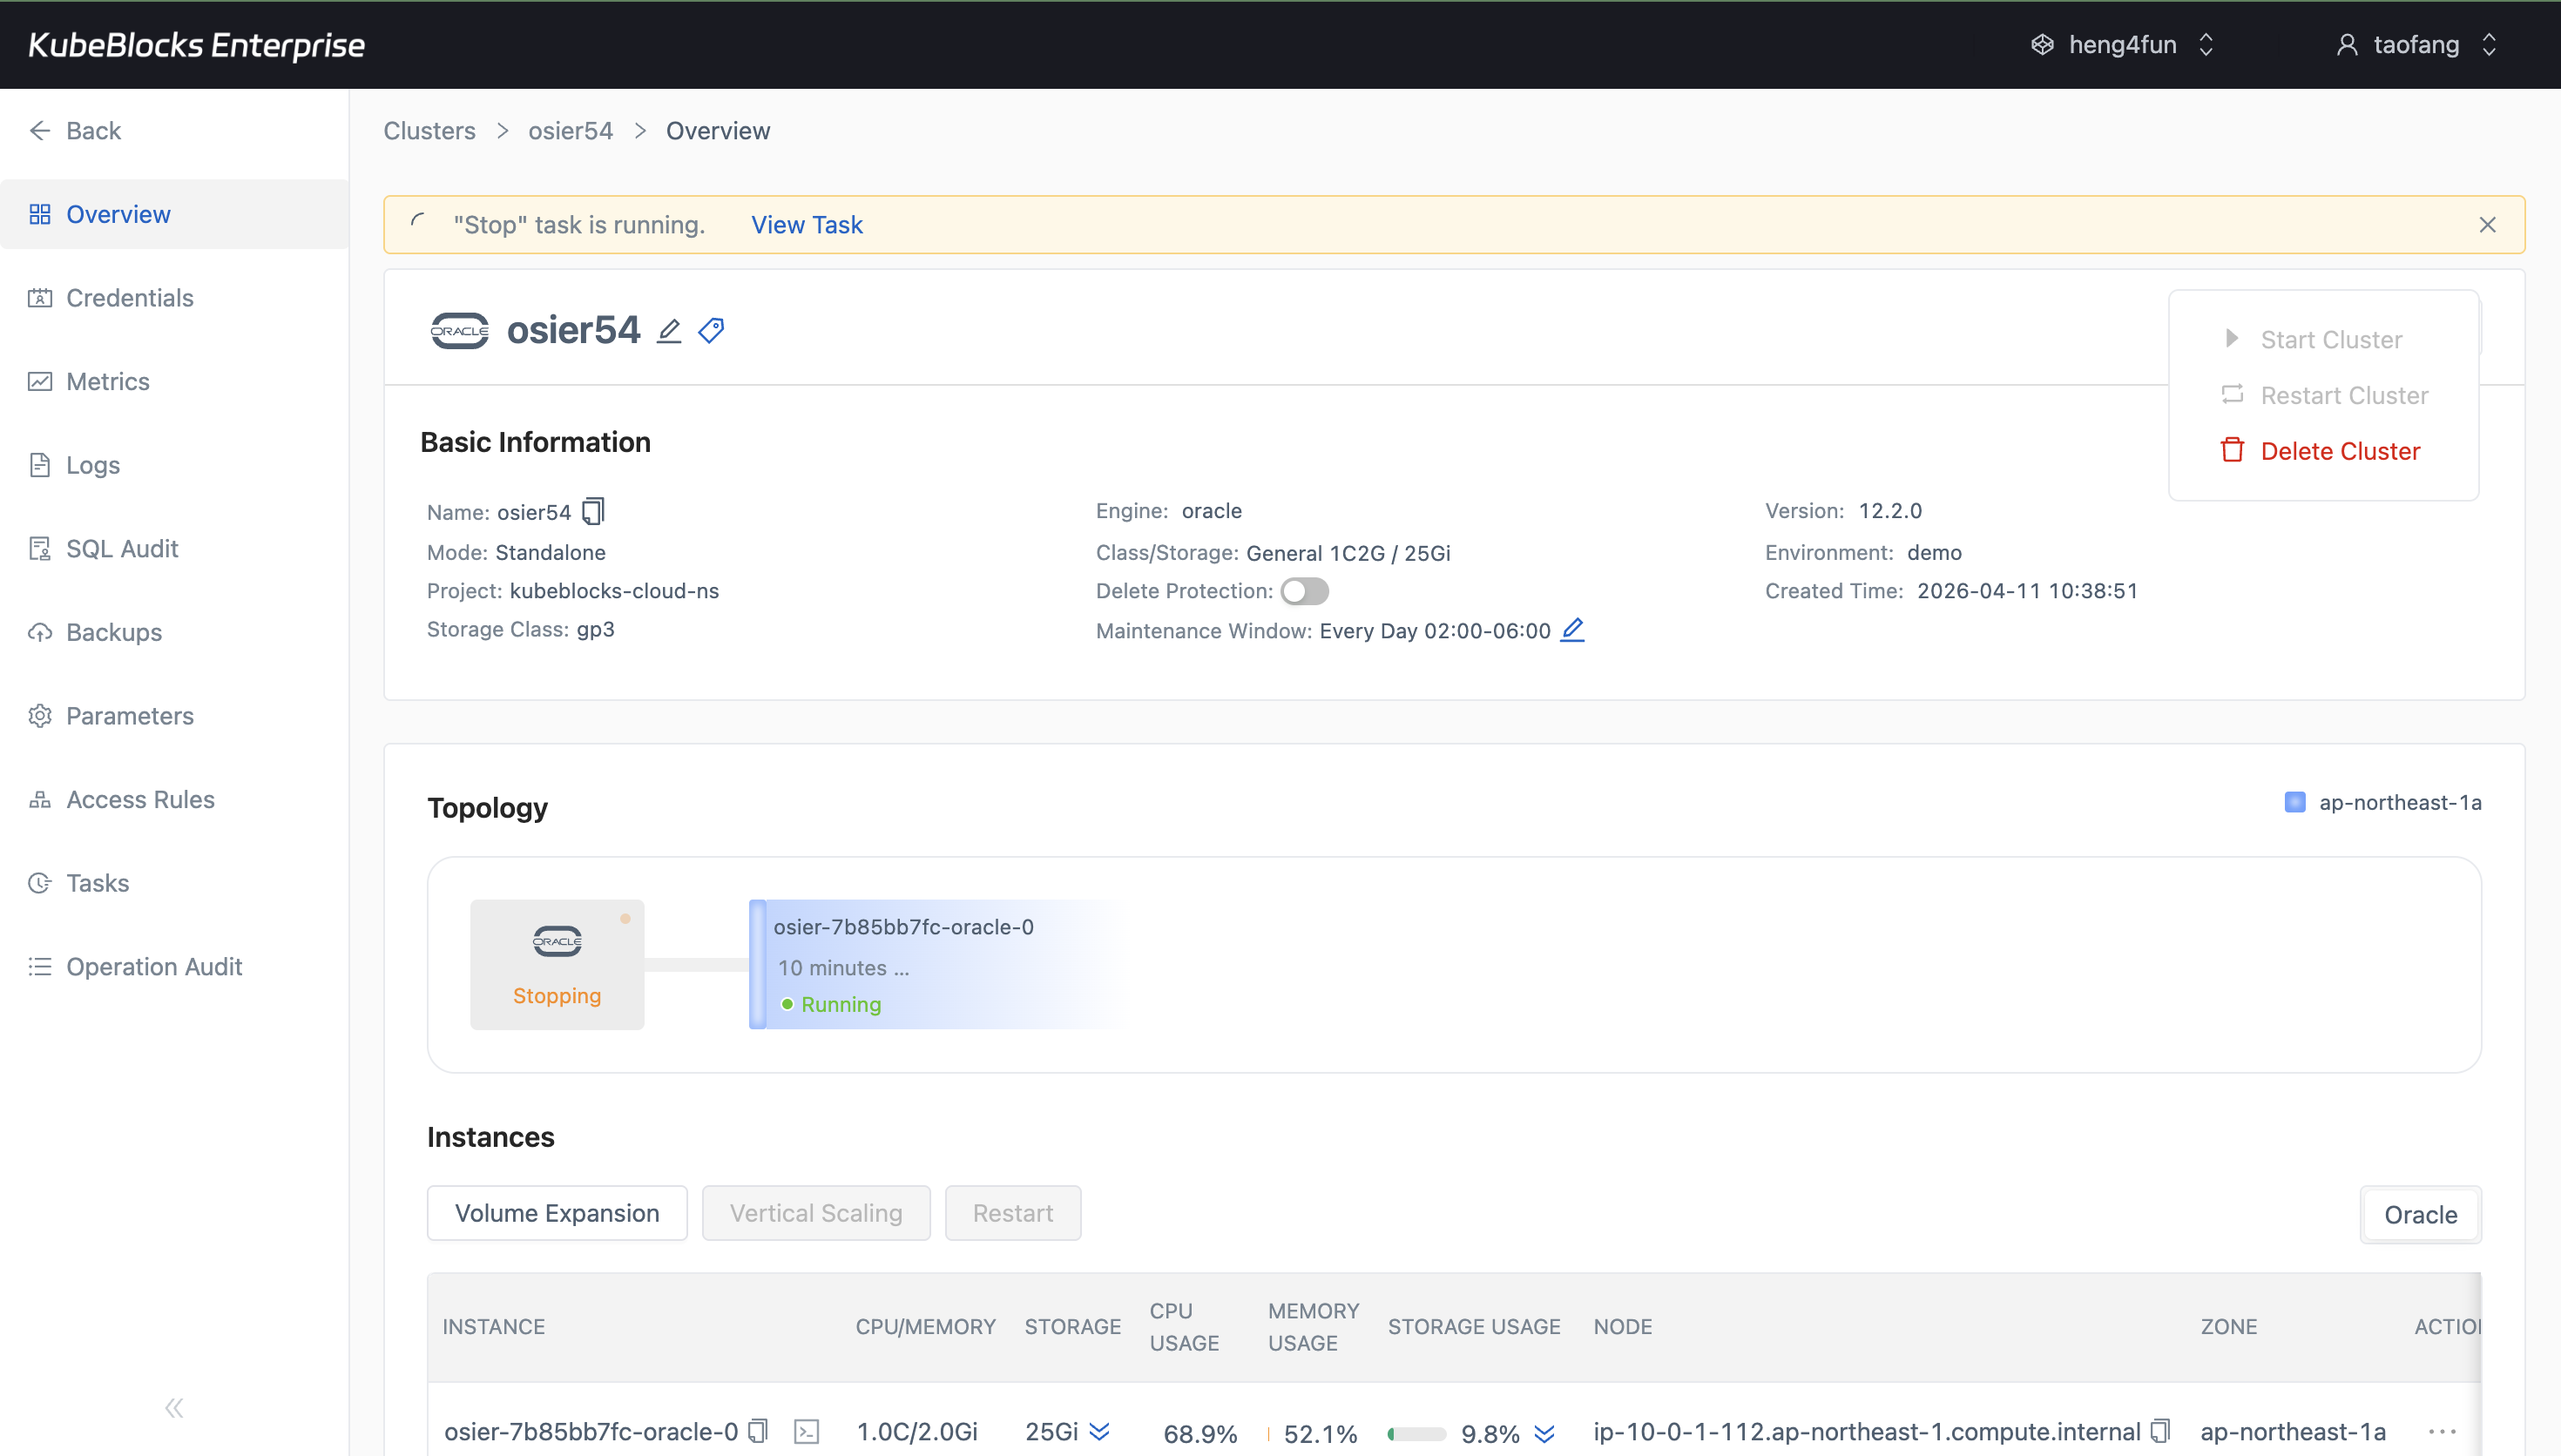Edit the cluster name with pencil icon
The image size is (2561, 1456).
(667, 330)
